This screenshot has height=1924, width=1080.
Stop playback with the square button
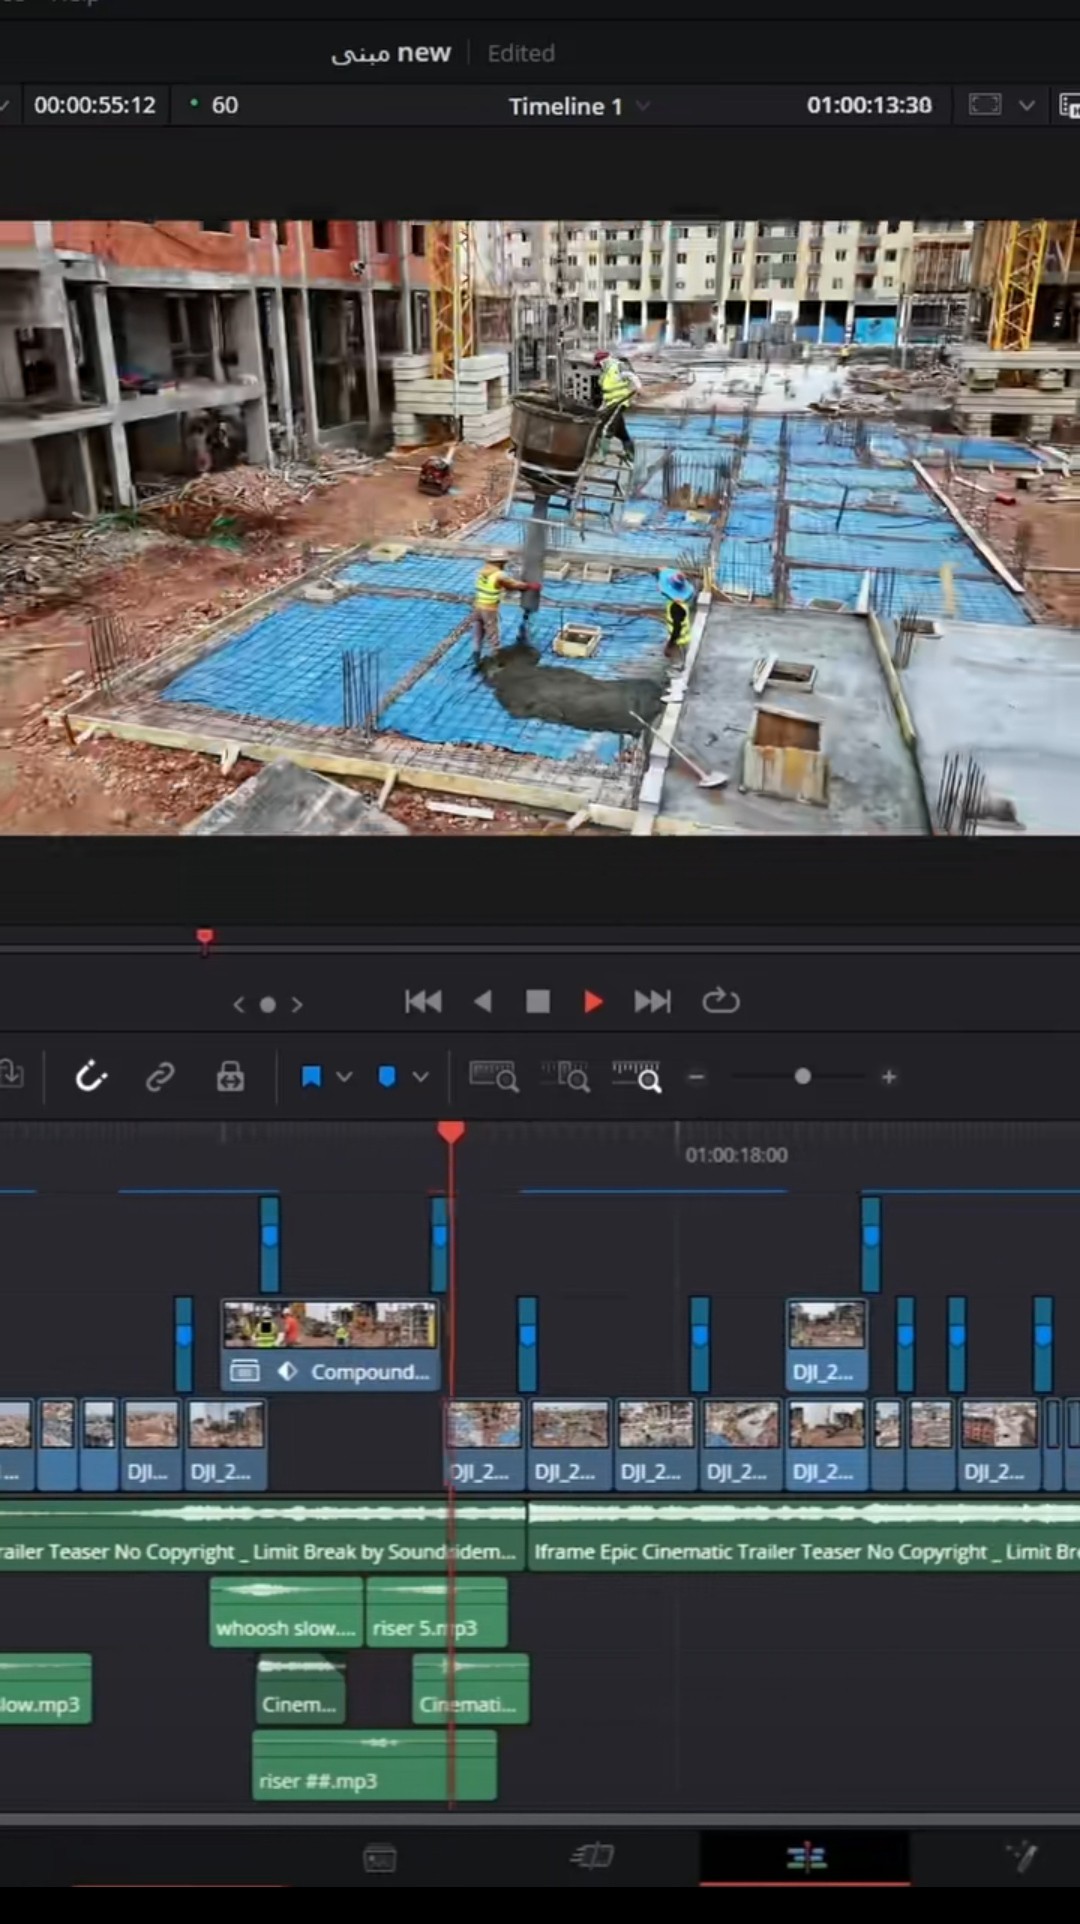pos(538,1001)
